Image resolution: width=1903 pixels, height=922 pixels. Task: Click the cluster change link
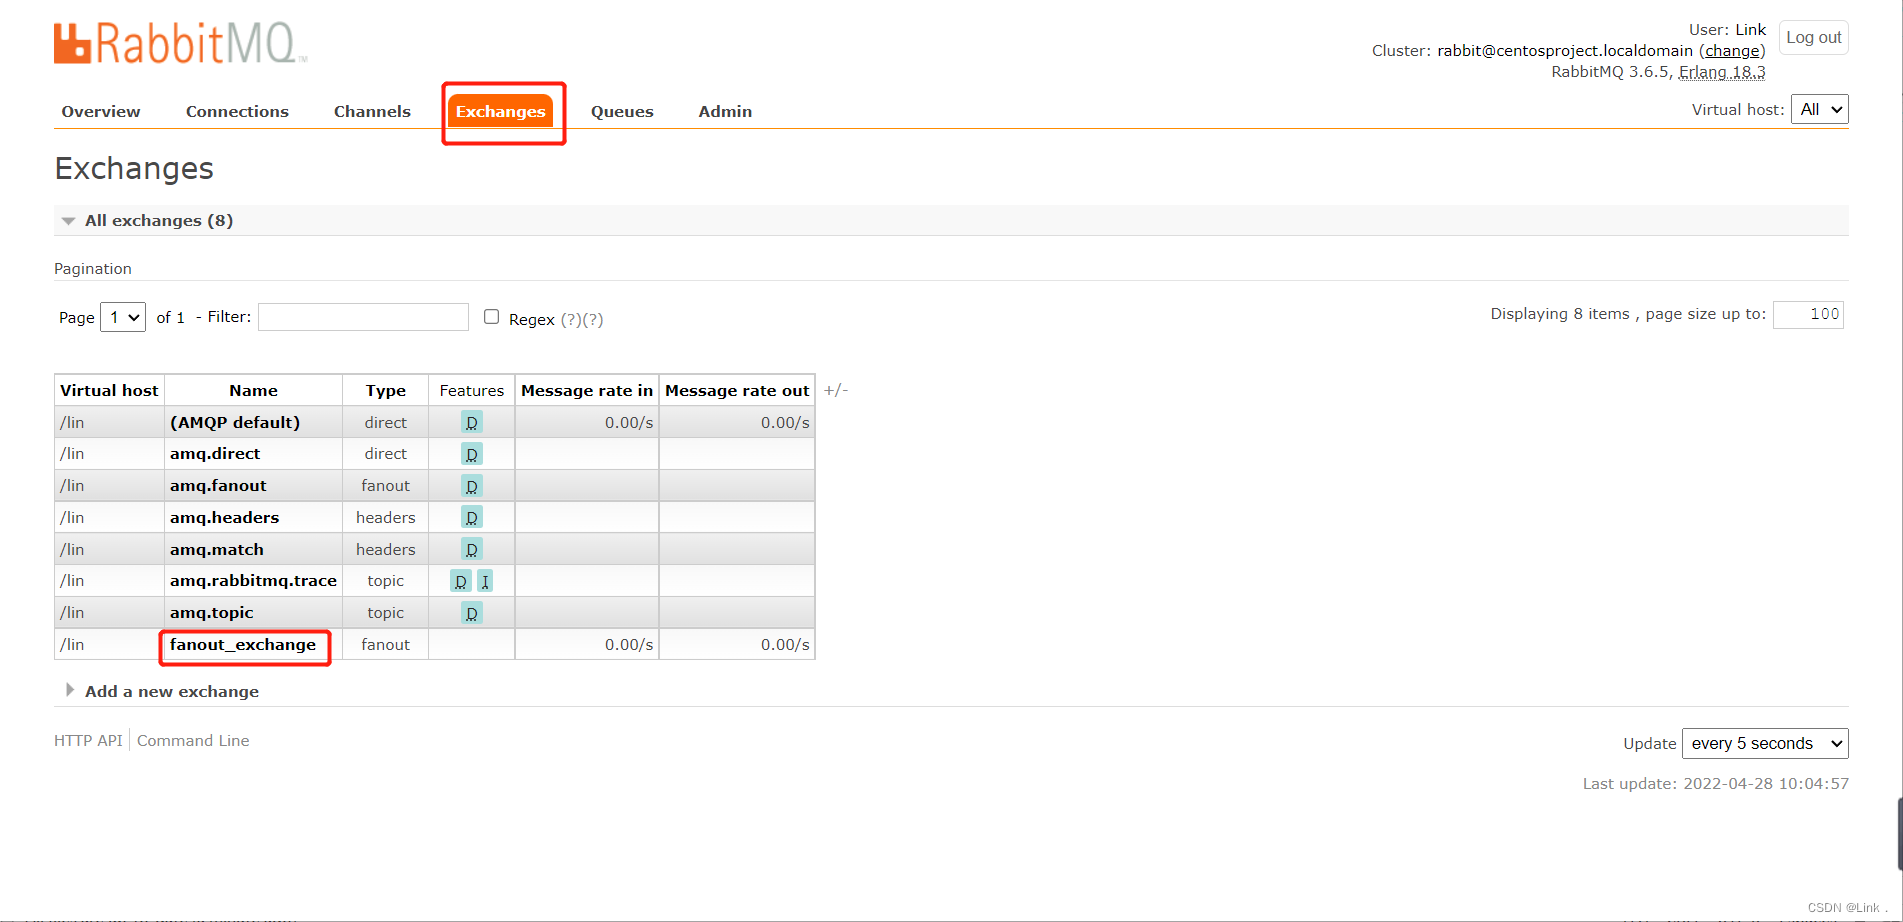click(x=1732, y=50)
